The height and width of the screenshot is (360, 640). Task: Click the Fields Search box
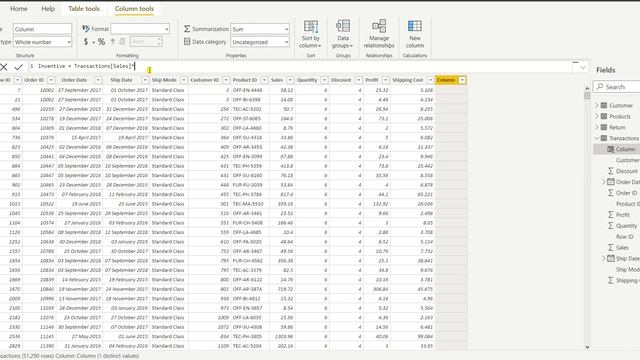(617, 87)
